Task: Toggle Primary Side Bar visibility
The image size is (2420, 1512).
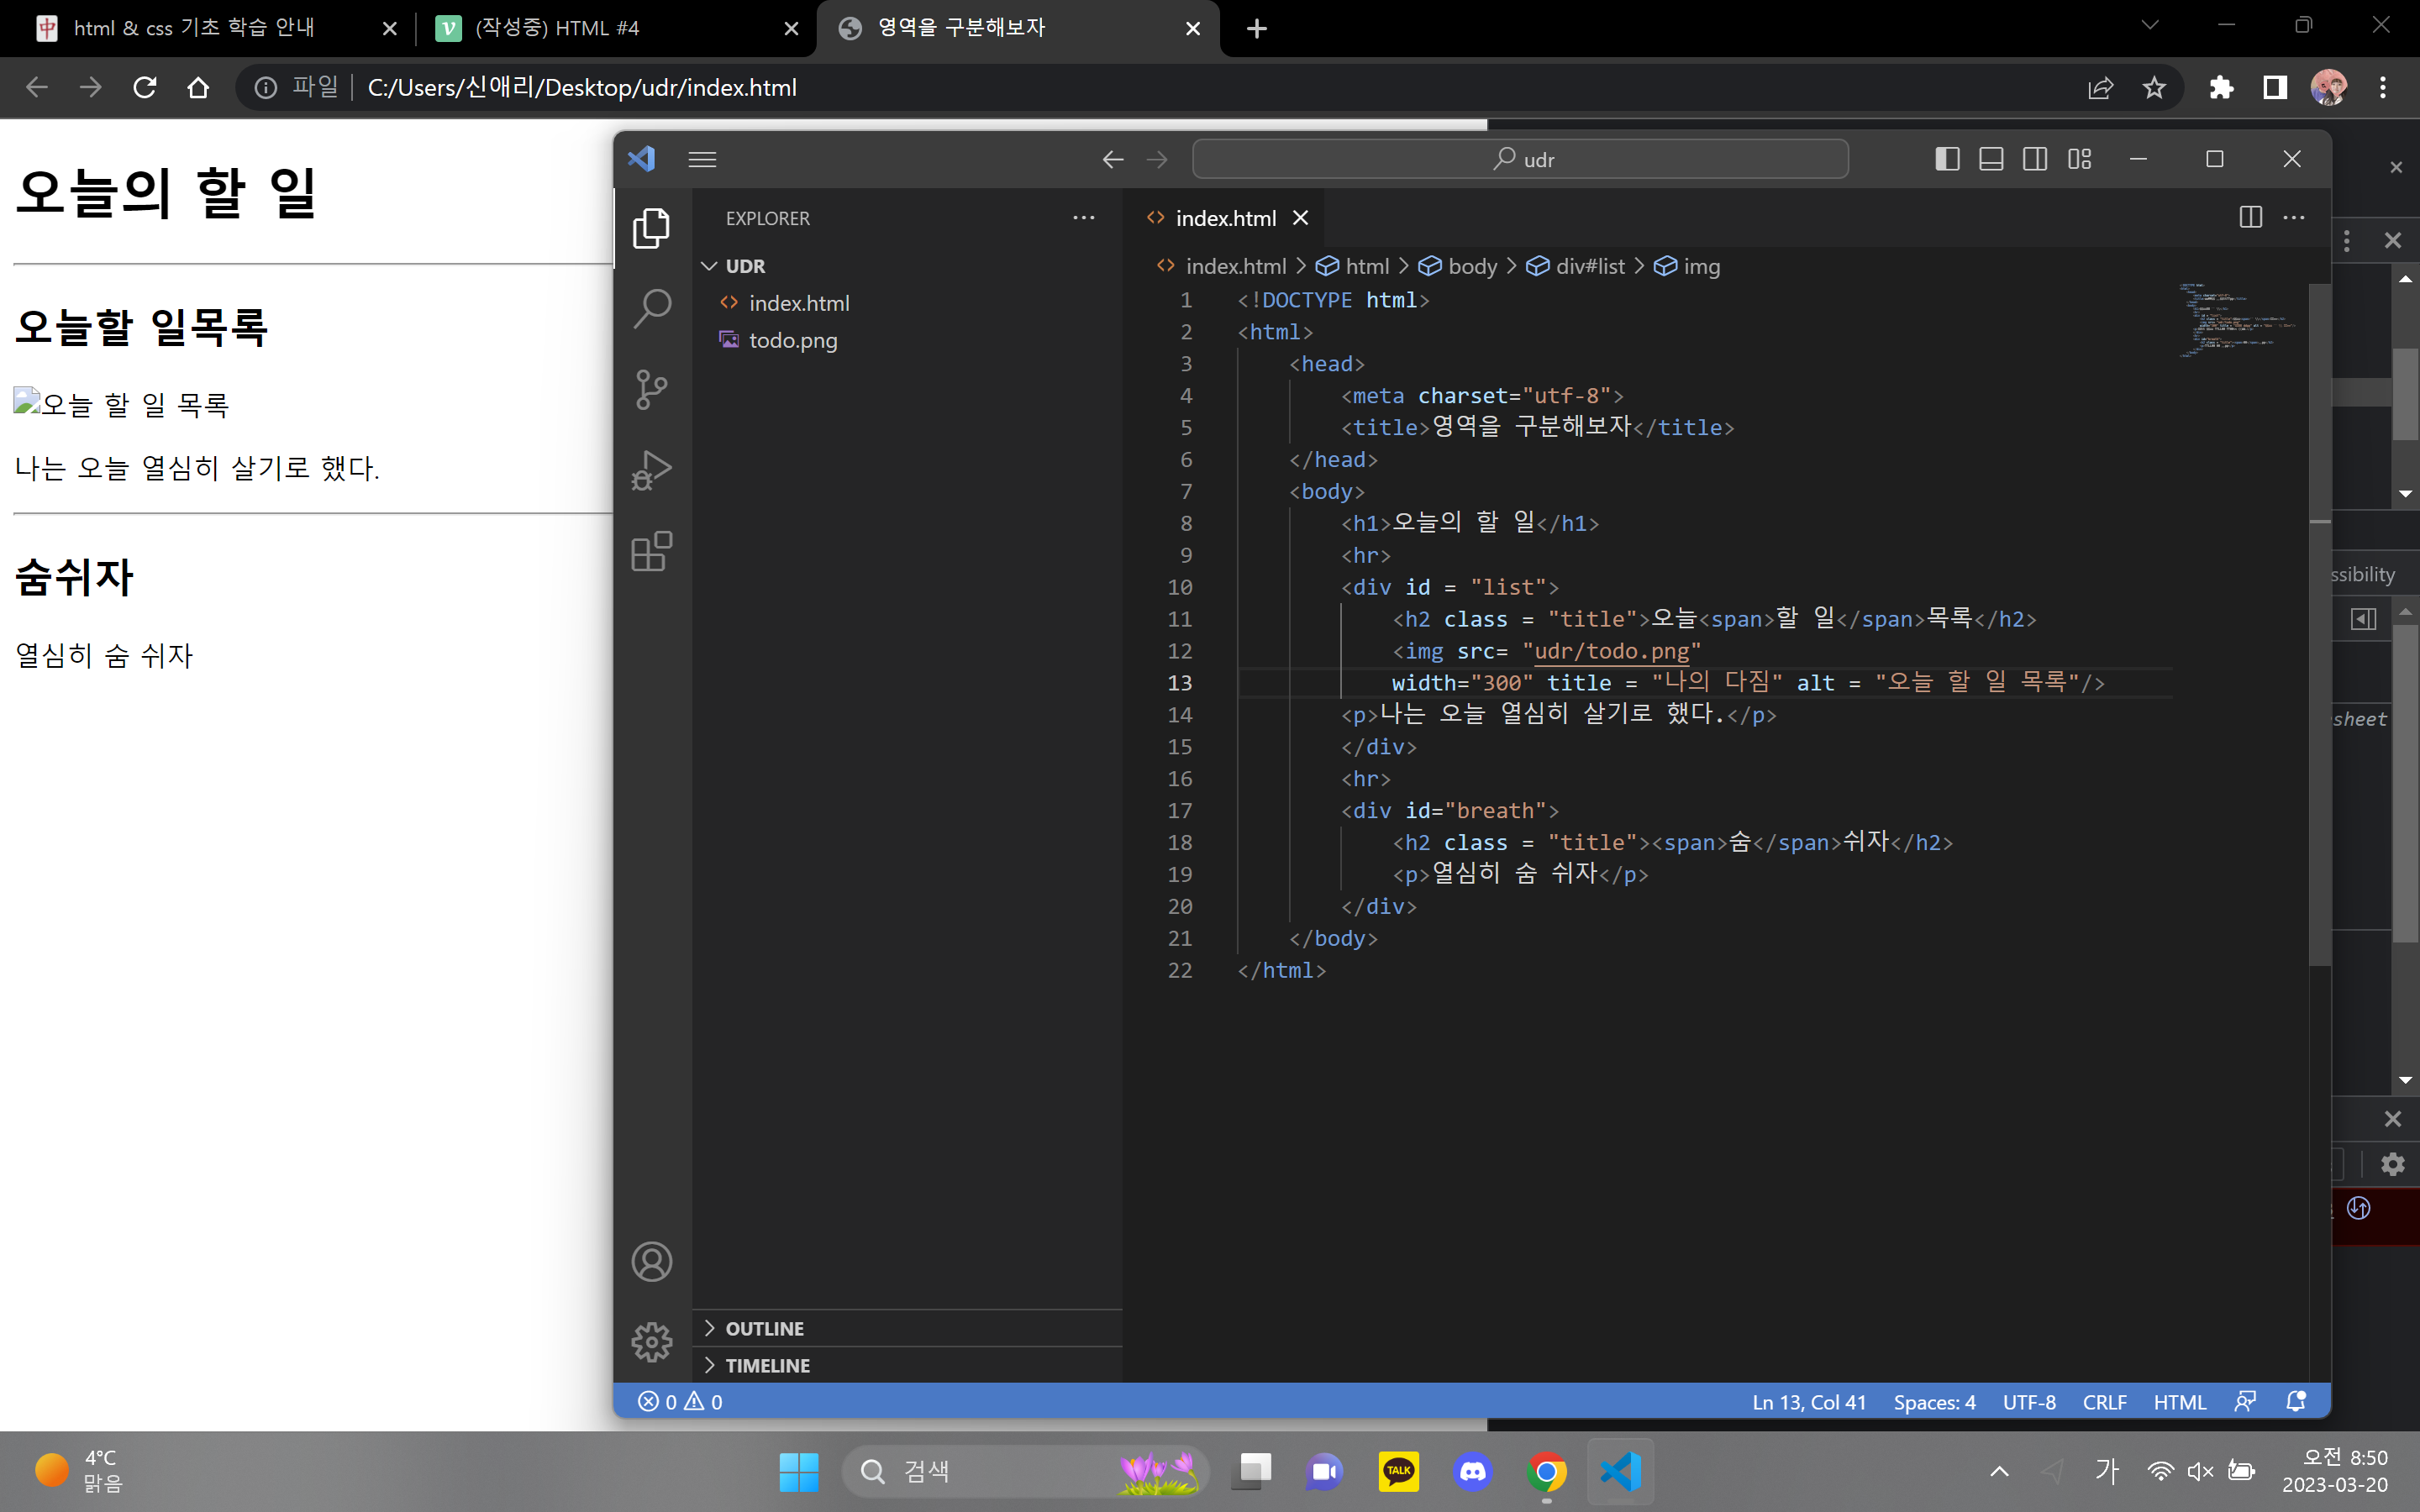Action: [x=1946, y=159]
